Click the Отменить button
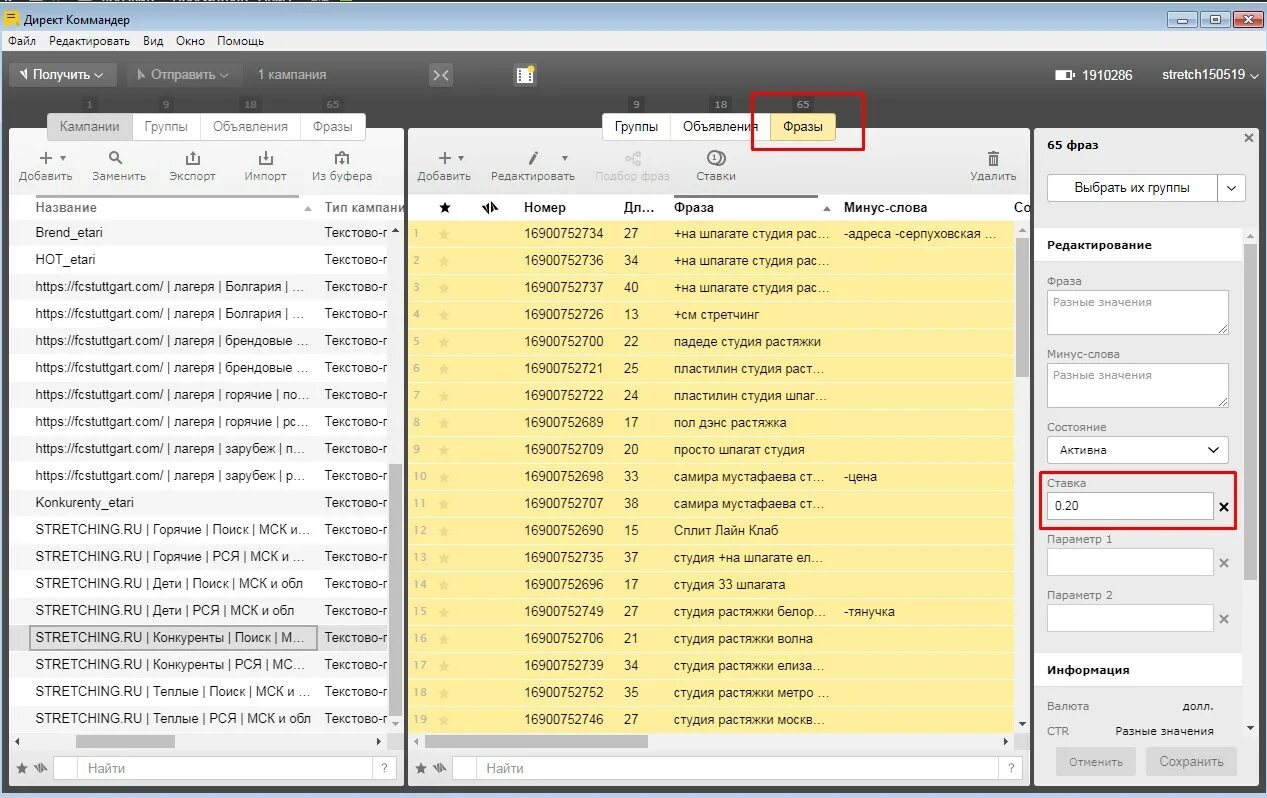The height and width of the screenshot is (798, 1267). pos(1095,762)
